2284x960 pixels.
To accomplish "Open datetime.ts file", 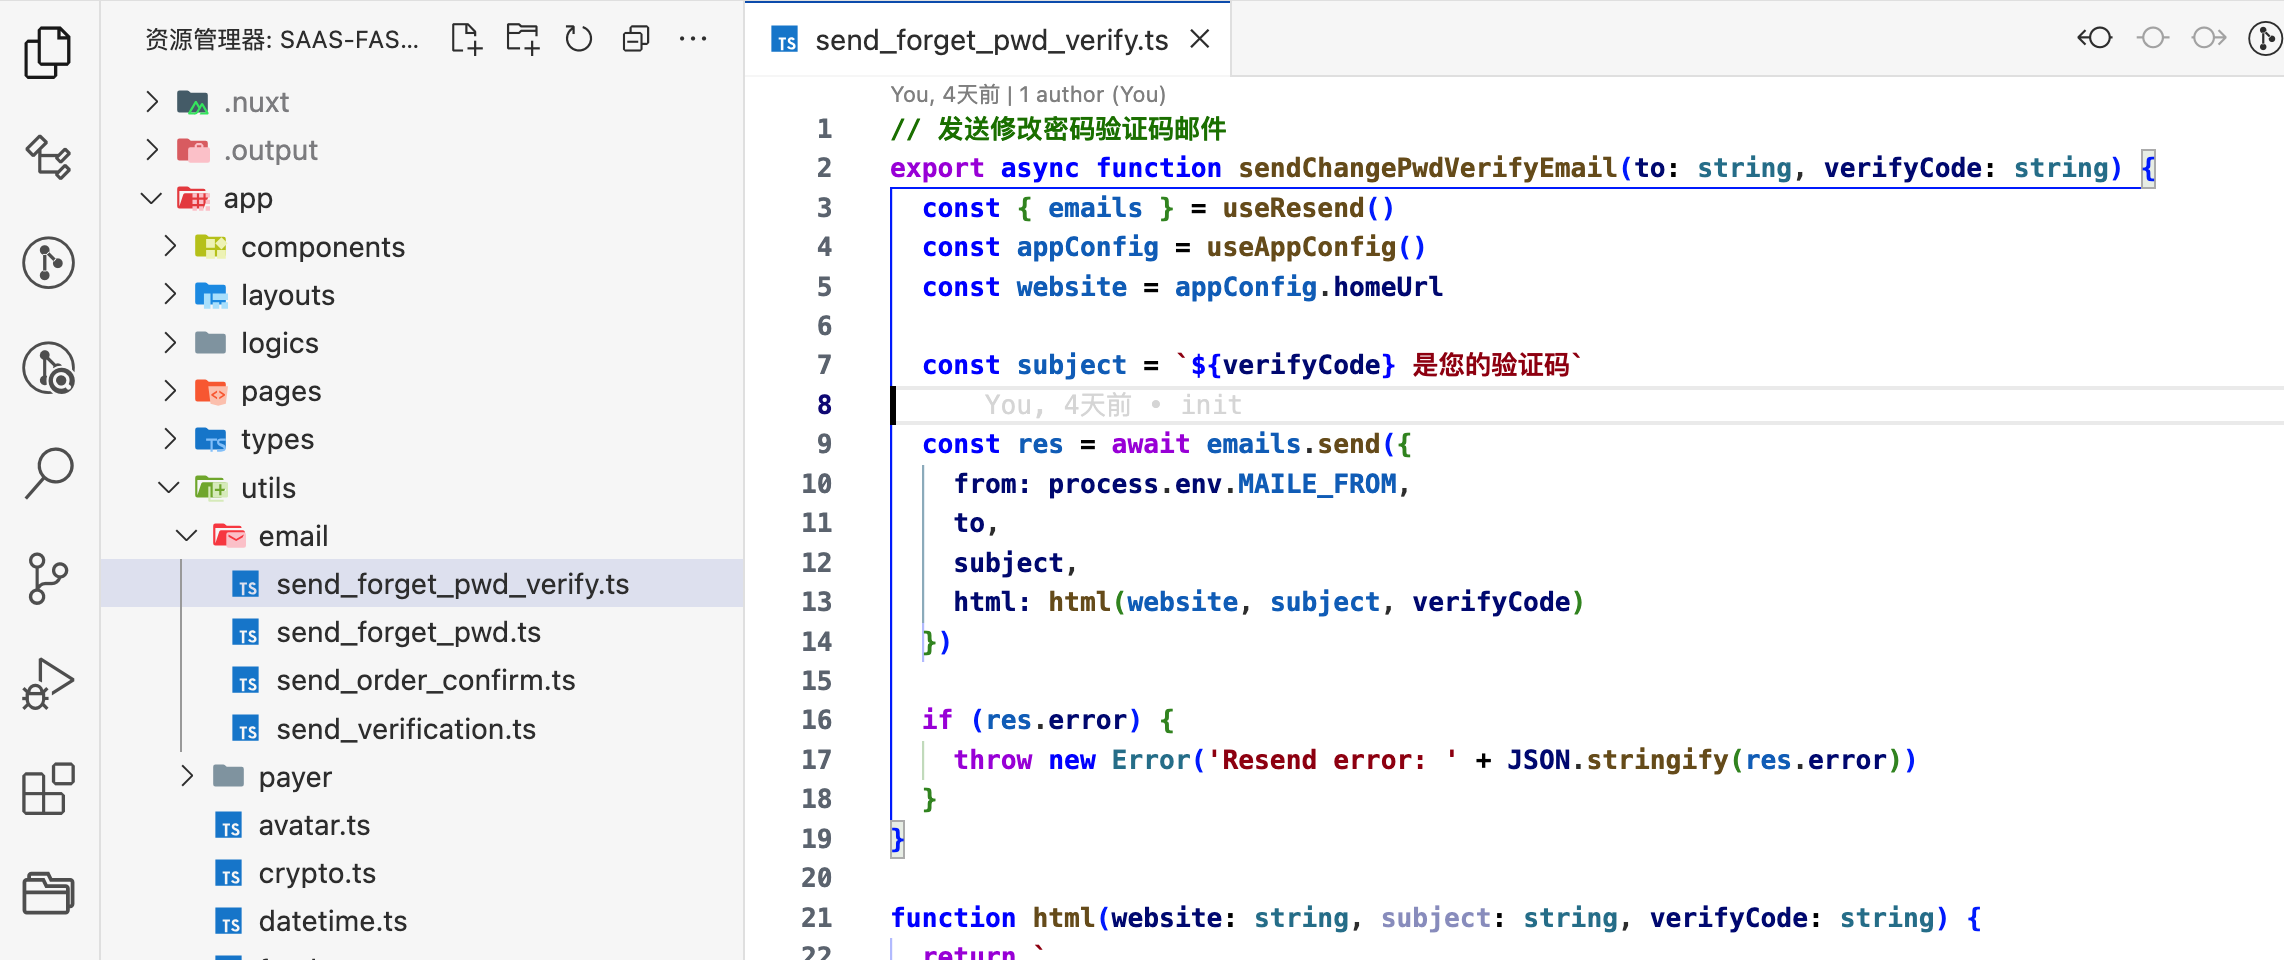I will click(422, 921).
